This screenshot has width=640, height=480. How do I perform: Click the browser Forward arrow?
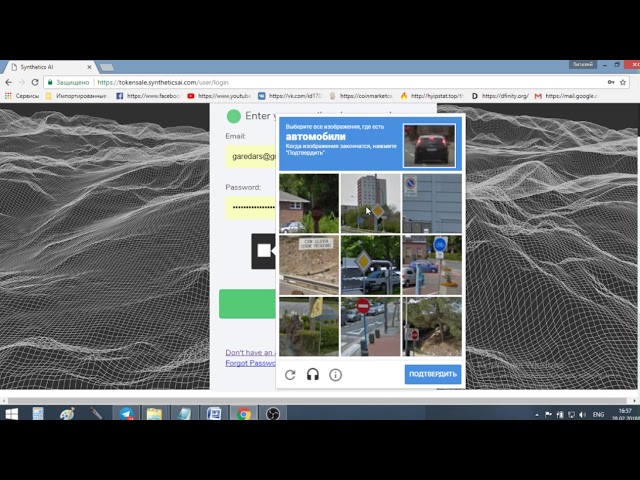pos(22,82)
